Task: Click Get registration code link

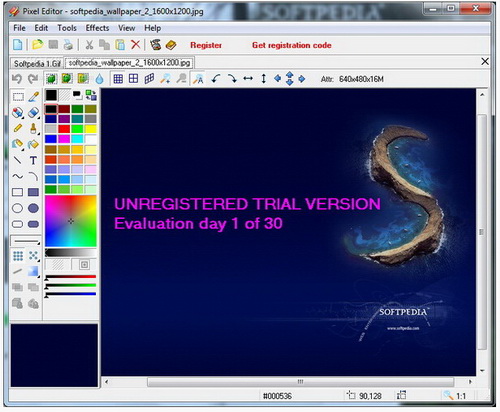Action: 292,45
